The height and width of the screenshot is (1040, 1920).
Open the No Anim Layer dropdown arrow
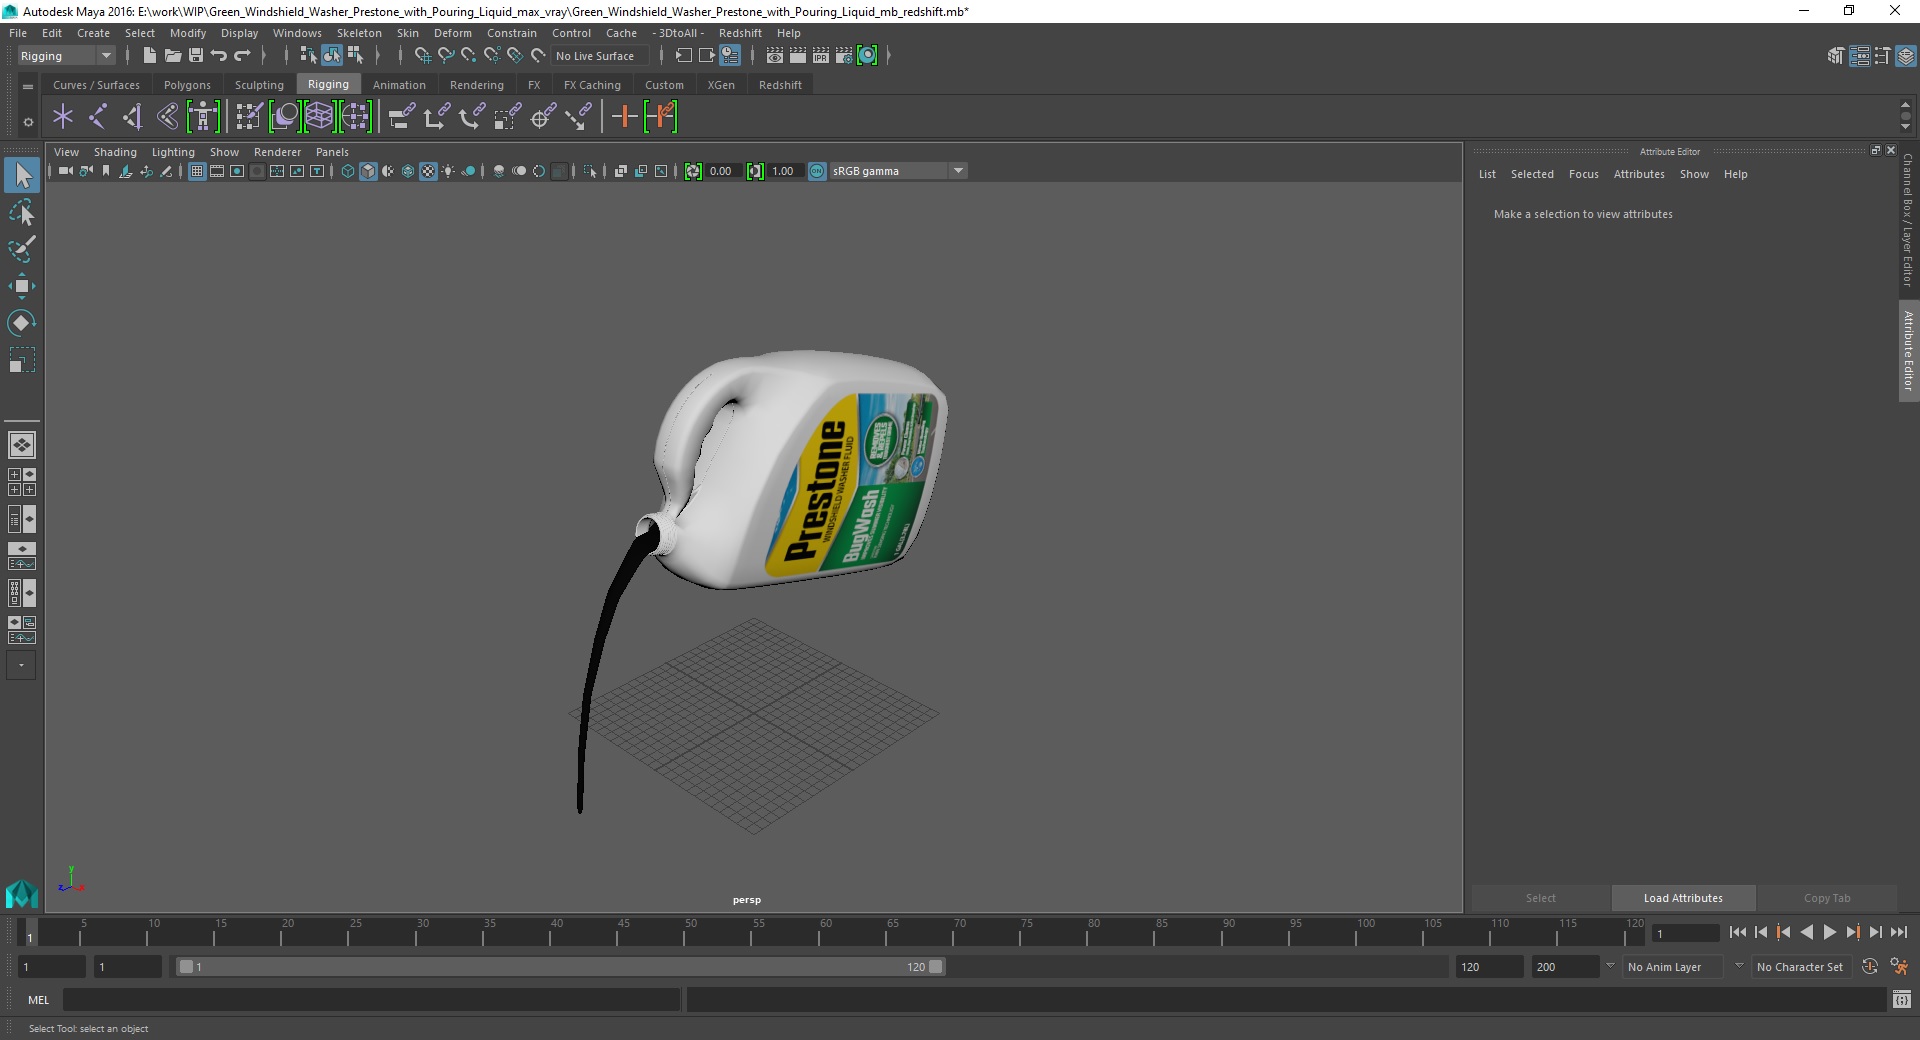1610,967
